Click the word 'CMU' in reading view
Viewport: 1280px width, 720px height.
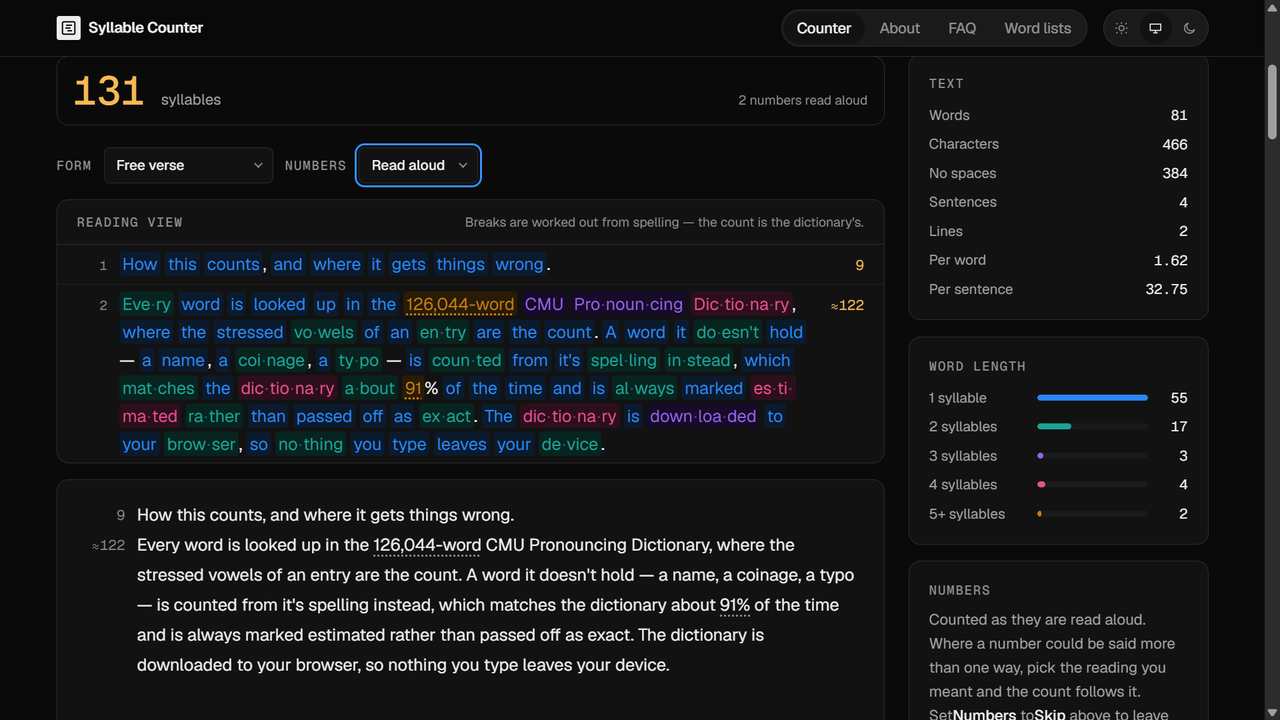pyautogui.click(x=544, y=304)
